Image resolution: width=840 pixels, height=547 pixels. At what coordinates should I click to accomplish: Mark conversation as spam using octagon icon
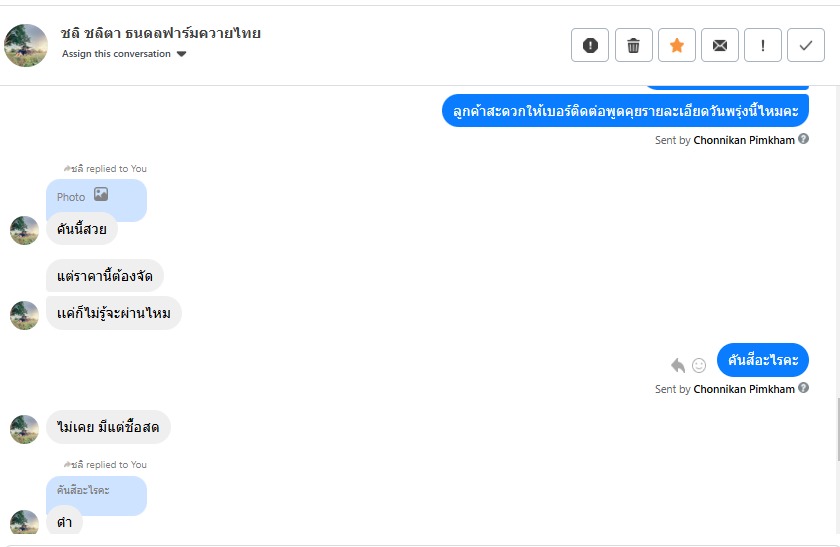pyautogui.click(x=590, y=45)
